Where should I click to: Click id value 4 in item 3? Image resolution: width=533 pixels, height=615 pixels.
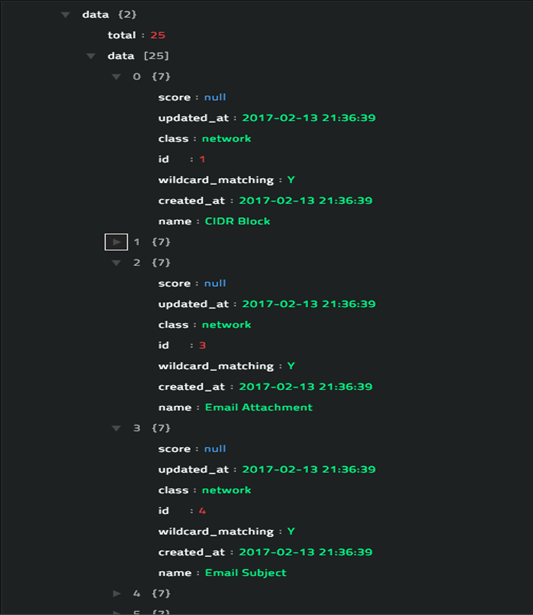coord(202,511)
